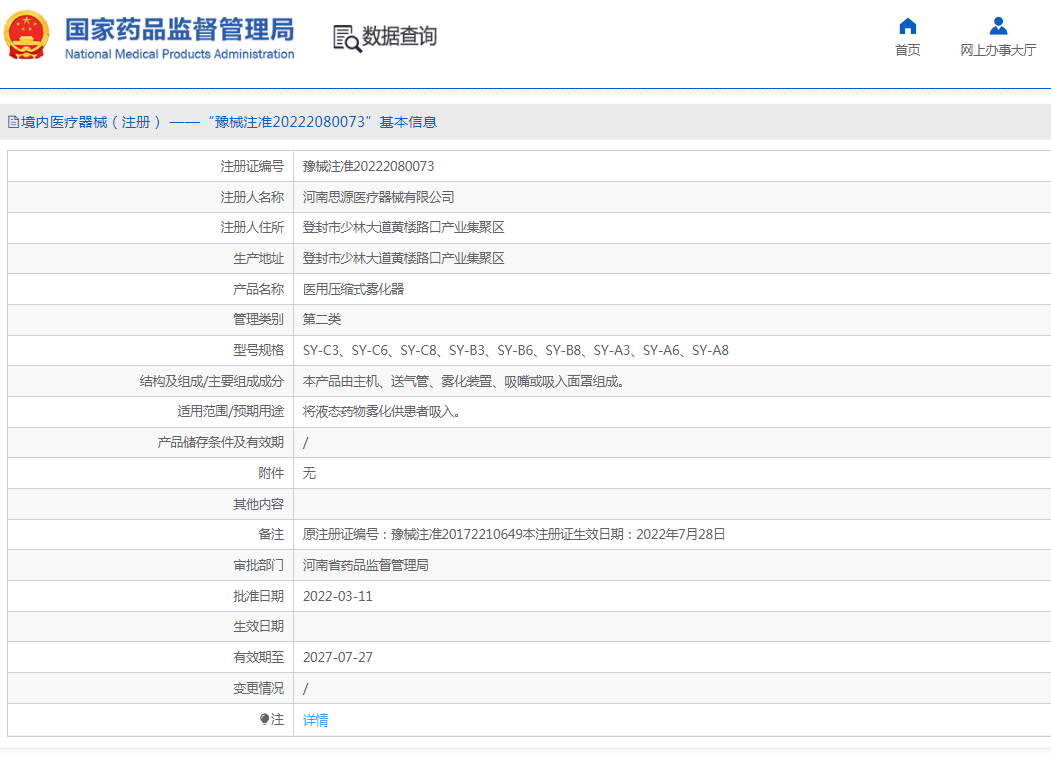Click intended use text 将液态药物雾化供患者吸入

click(x=381, y=411)
